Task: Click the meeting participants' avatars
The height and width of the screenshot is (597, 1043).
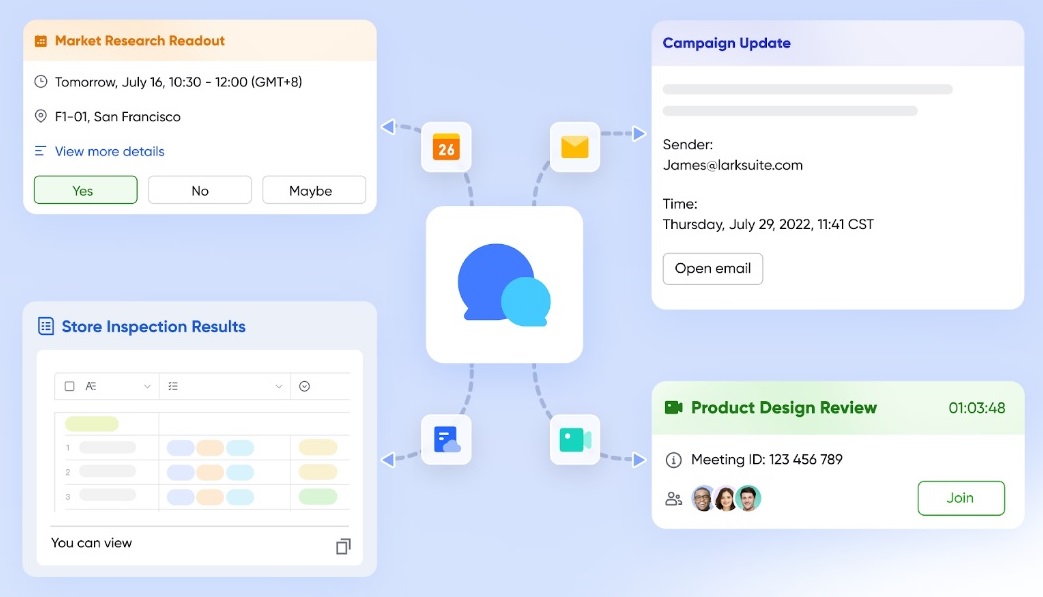Action: [x=726, y=498]
